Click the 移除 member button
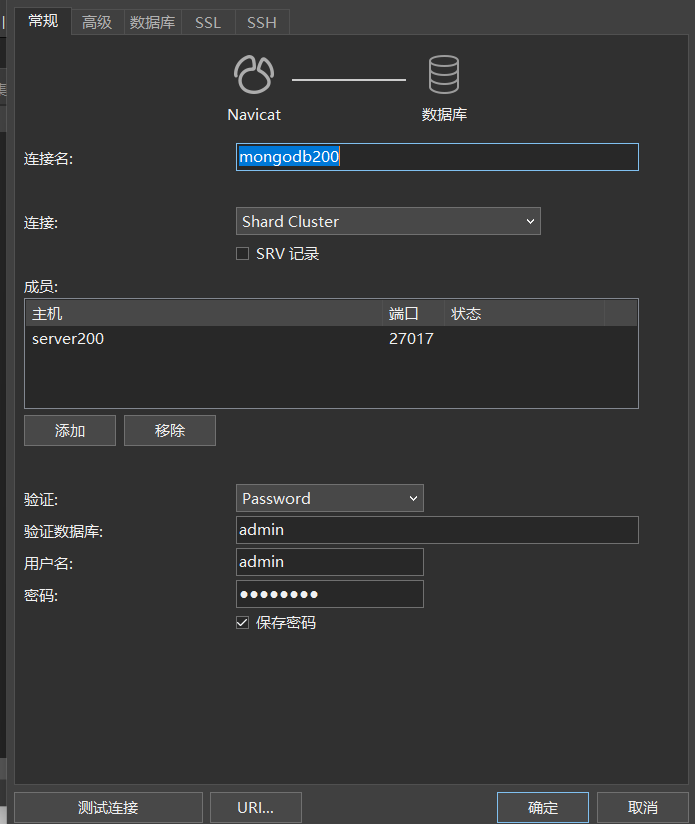The image size is (695, 824). coord(170,430)
